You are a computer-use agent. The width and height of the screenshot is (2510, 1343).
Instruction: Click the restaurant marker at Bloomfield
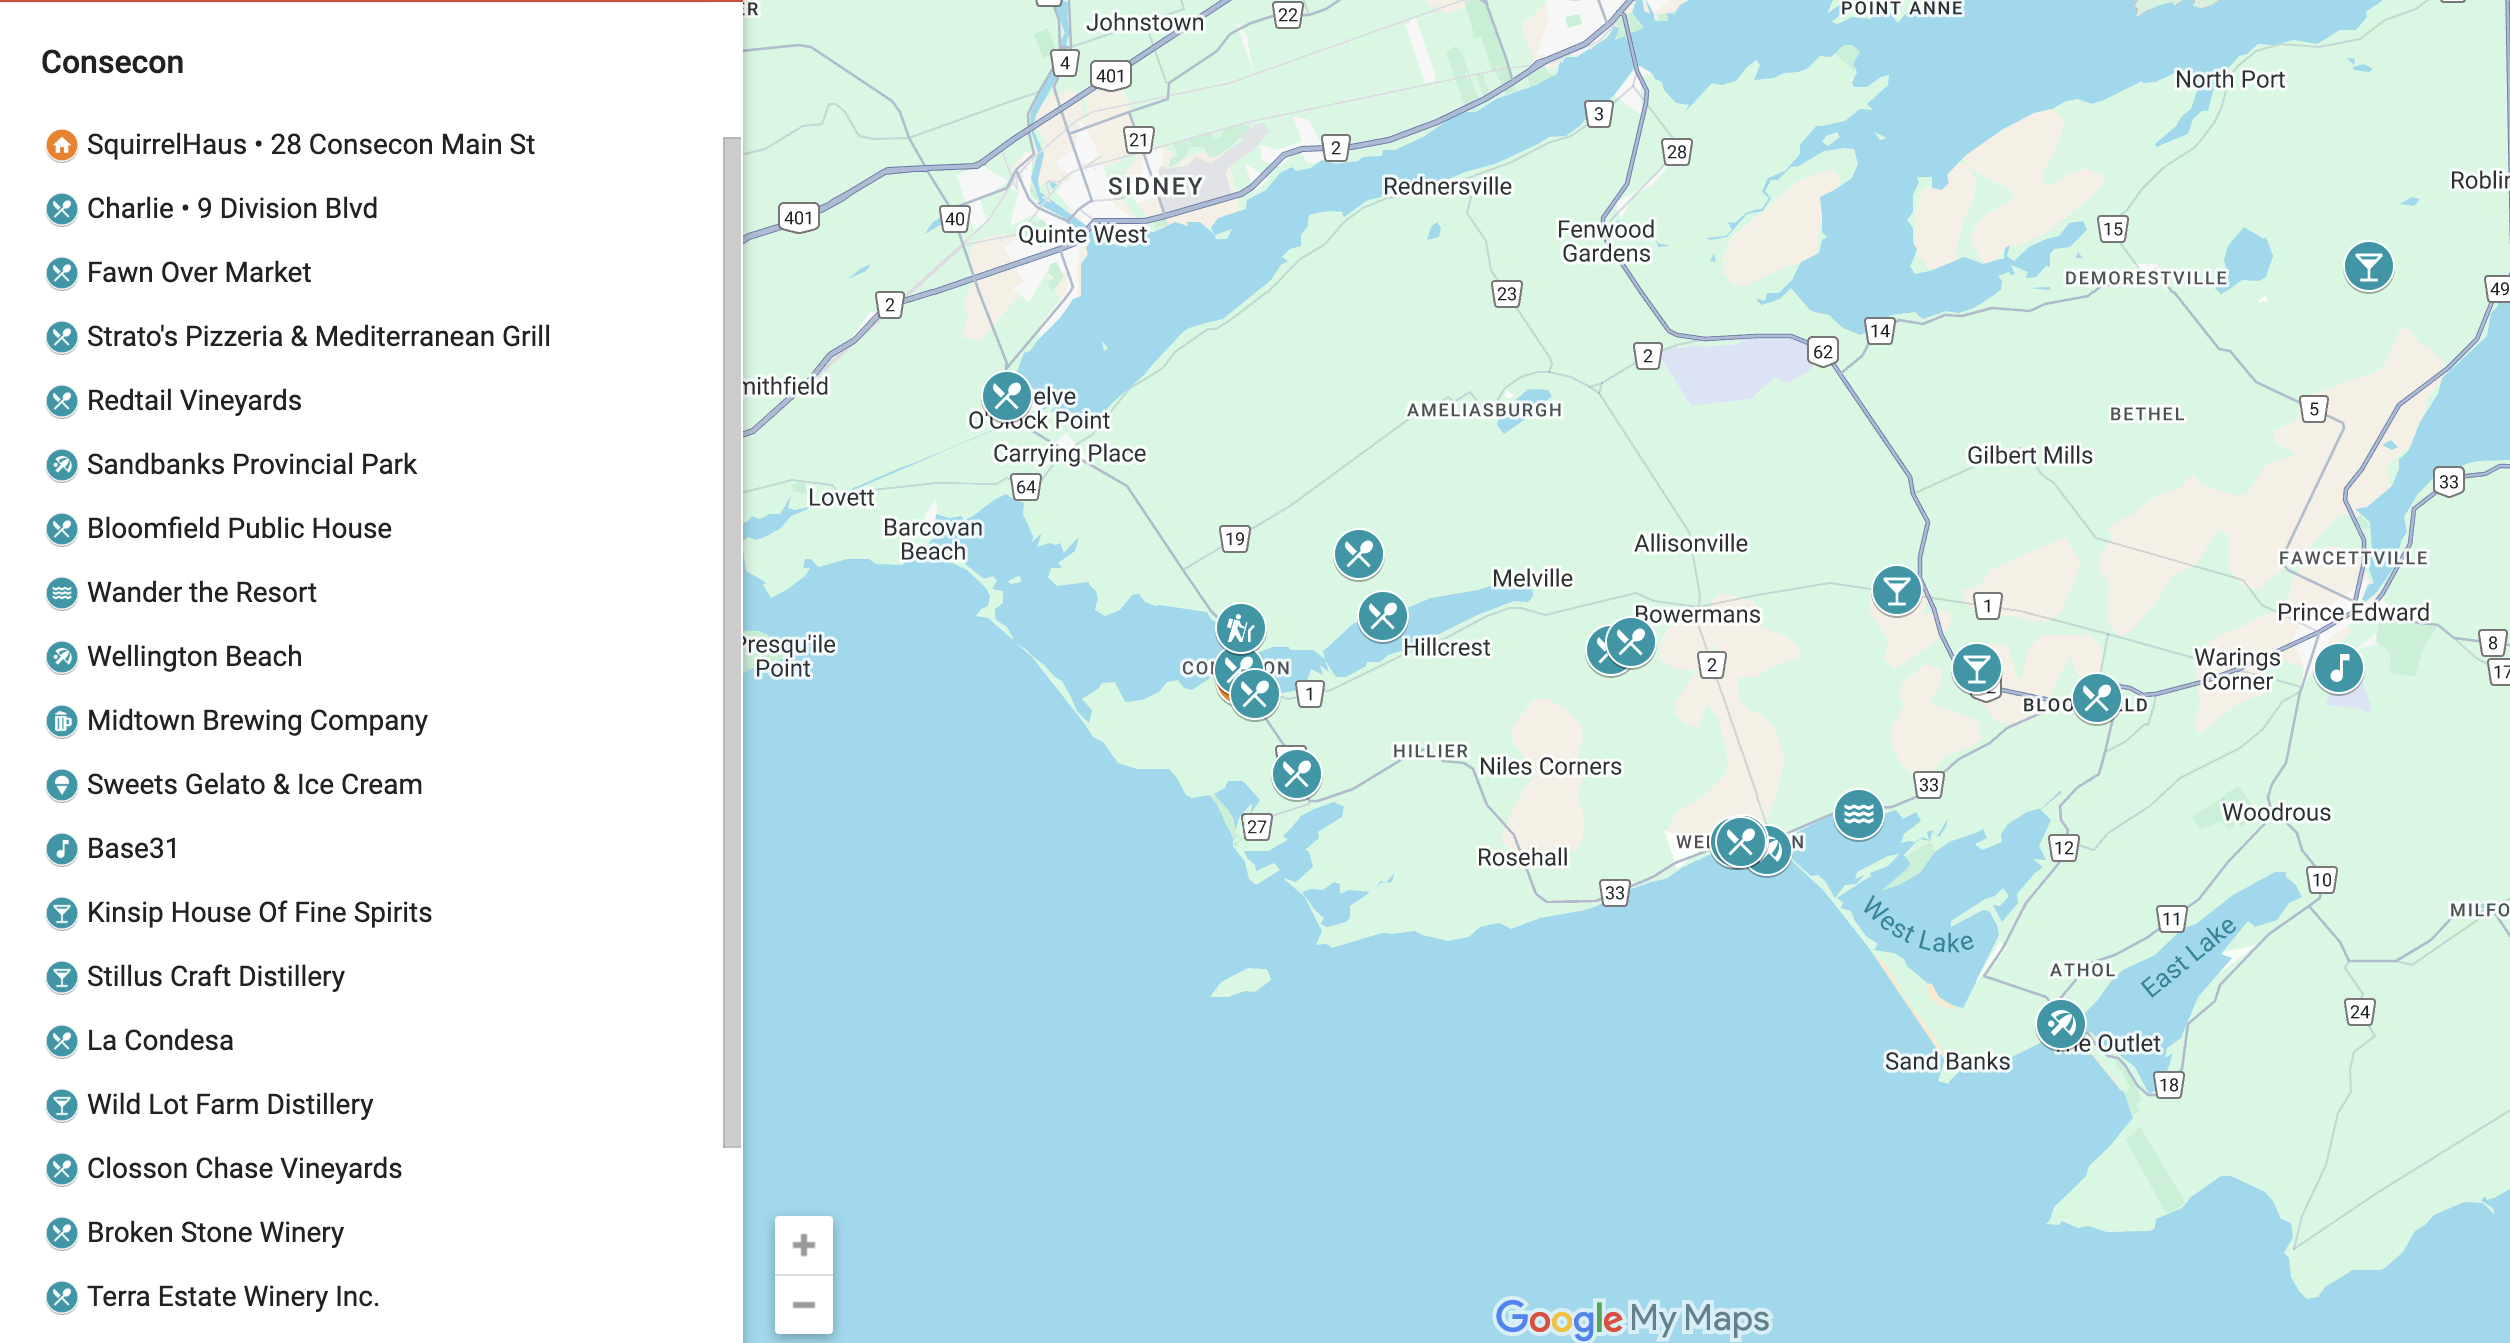coord(2097,697)
